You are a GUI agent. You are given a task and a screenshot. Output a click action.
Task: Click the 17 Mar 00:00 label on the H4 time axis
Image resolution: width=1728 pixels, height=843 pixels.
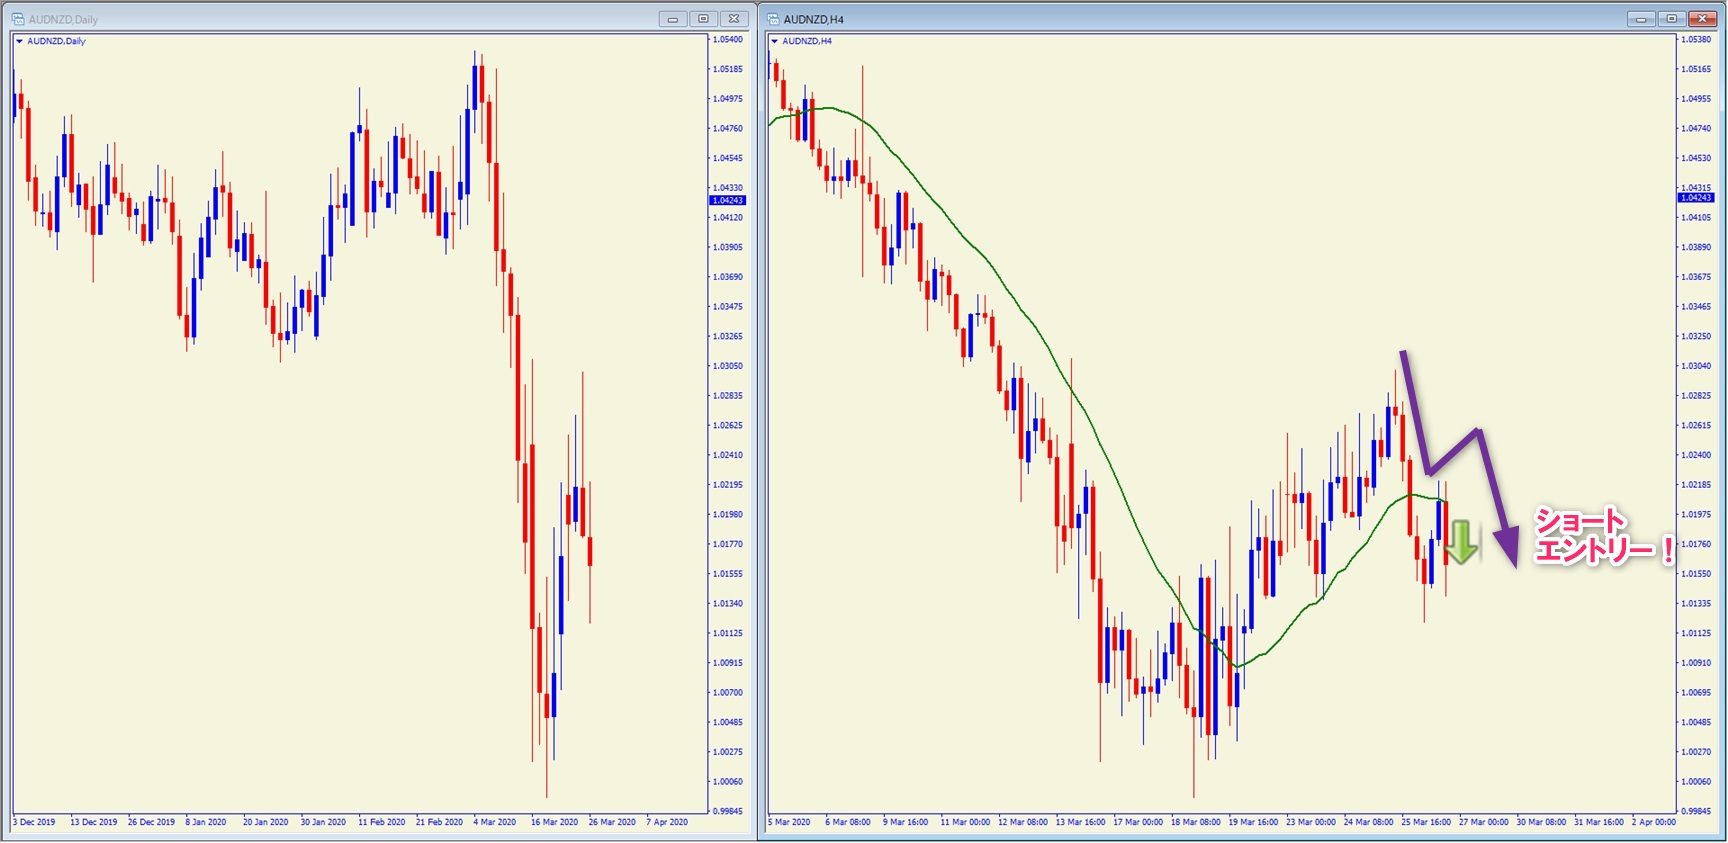(1138, 822)
